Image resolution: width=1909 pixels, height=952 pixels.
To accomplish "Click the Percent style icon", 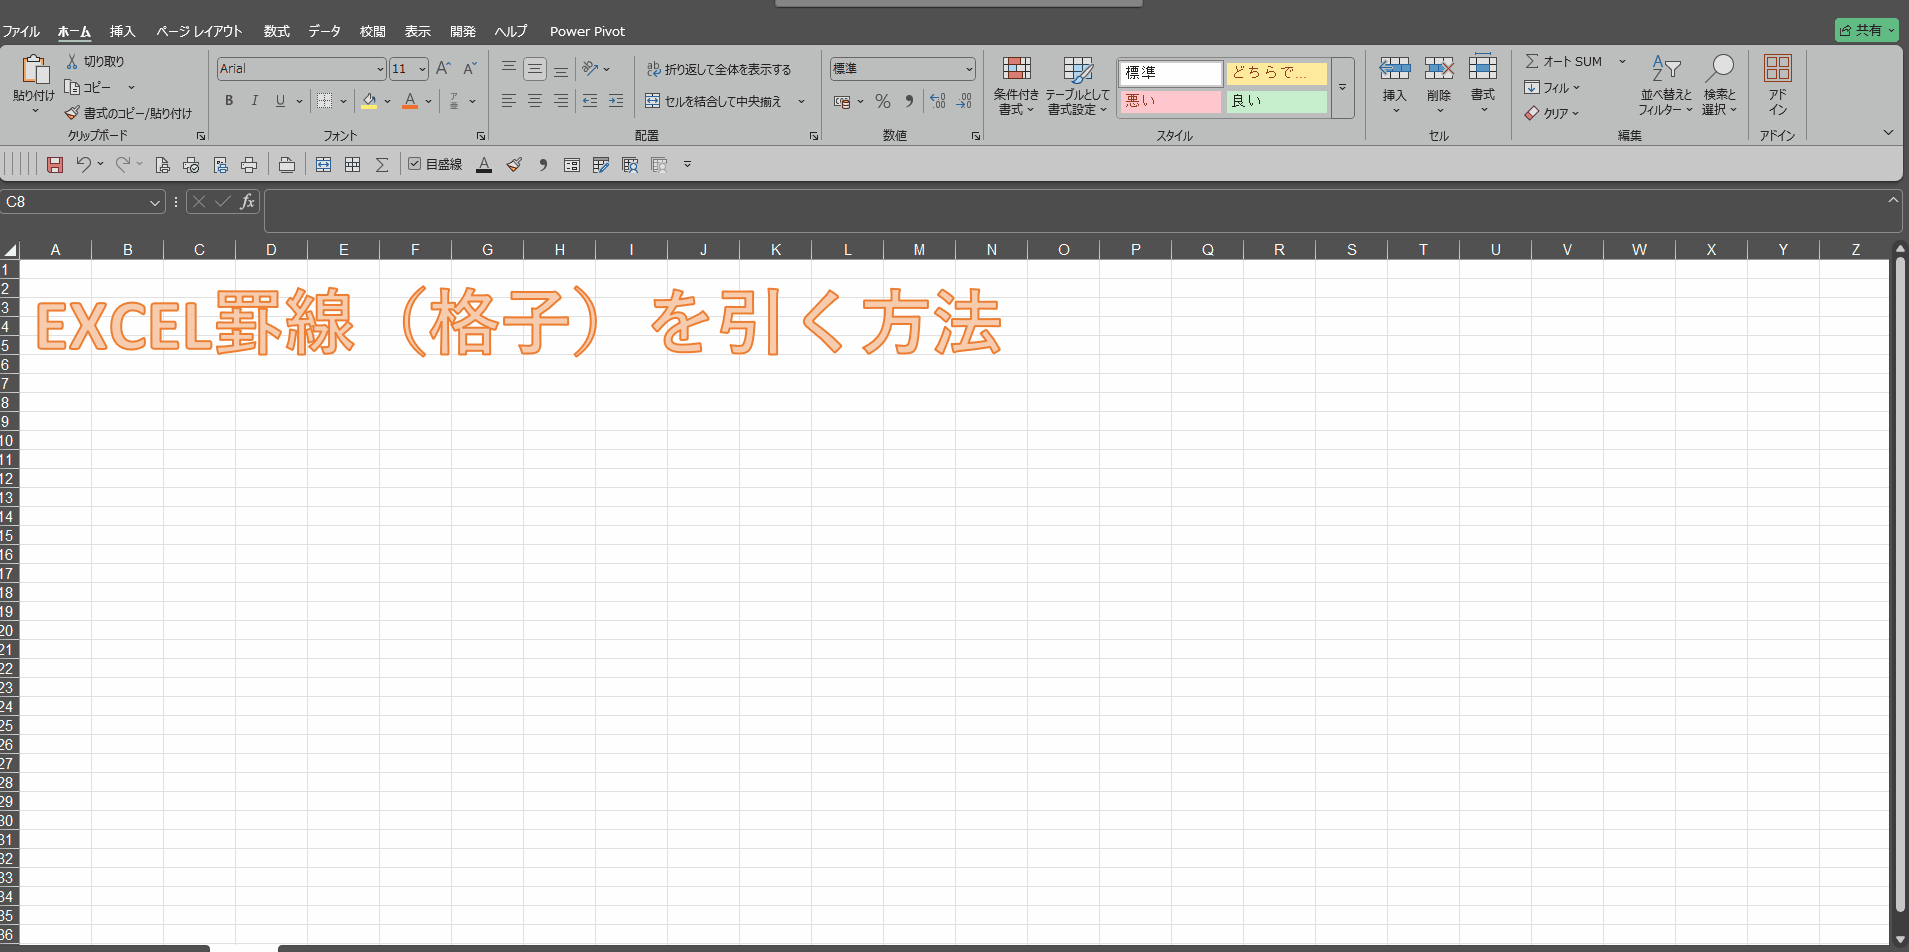I will coord(882,101).
